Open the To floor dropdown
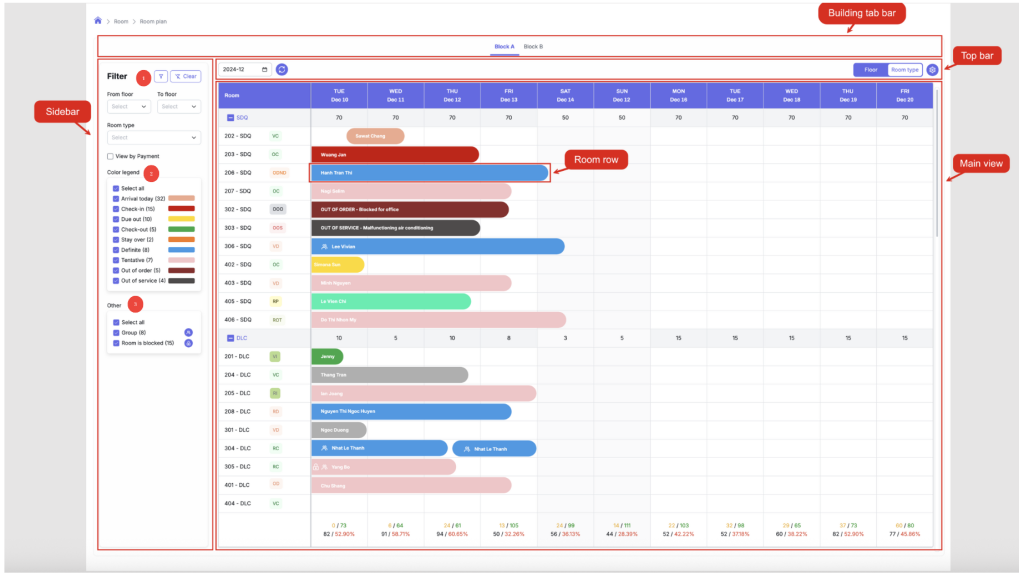1024x574 pixels. tap(179, 106)
